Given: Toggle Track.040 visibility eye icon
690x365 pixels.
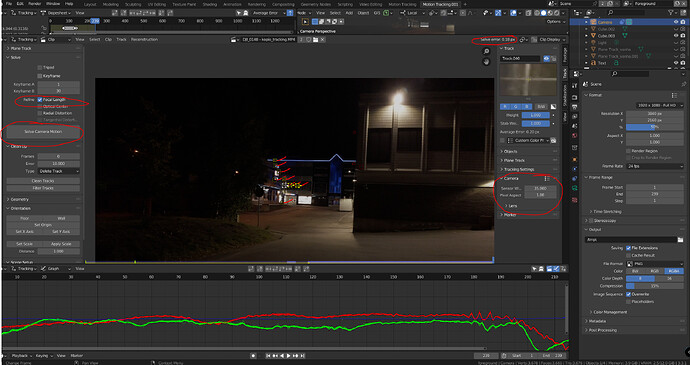Looking at the screenshot, I should point(547,59).
